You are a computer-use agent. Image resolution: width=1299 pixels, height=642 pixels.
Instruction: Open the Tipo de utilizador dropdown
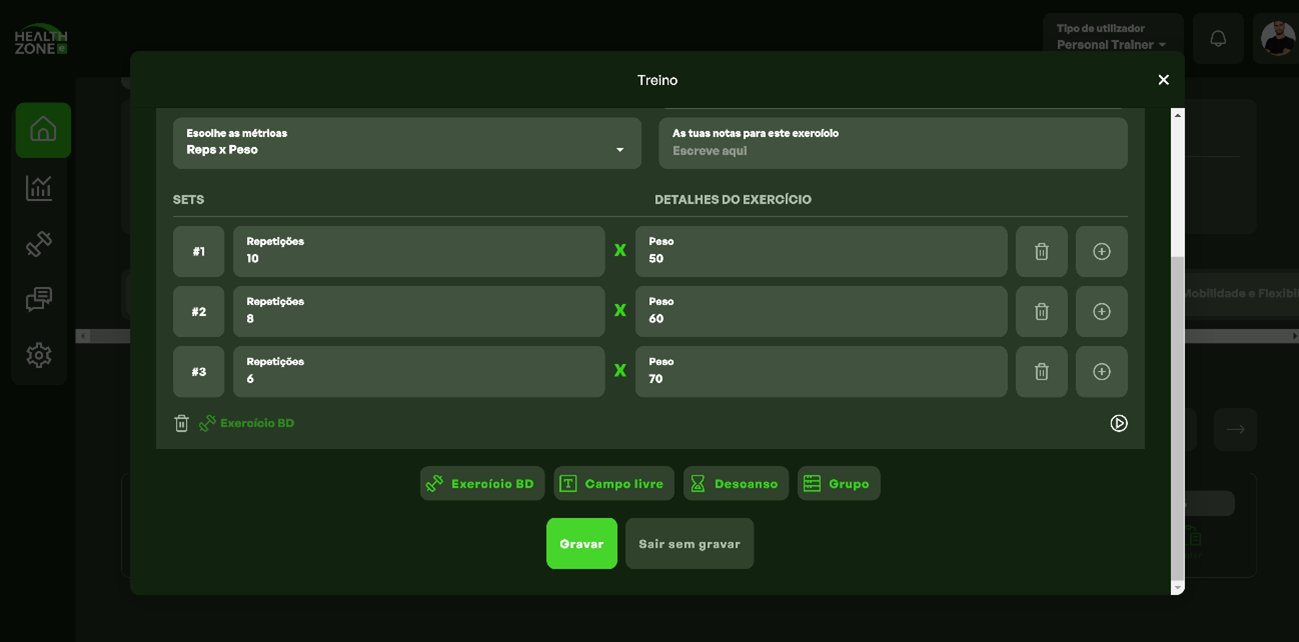(x=1113, y=38)
